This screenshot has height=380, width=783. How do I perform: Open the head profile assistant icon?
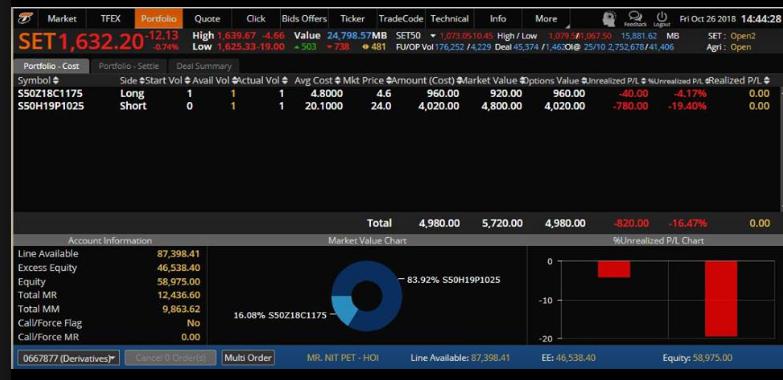click(608, 19)
